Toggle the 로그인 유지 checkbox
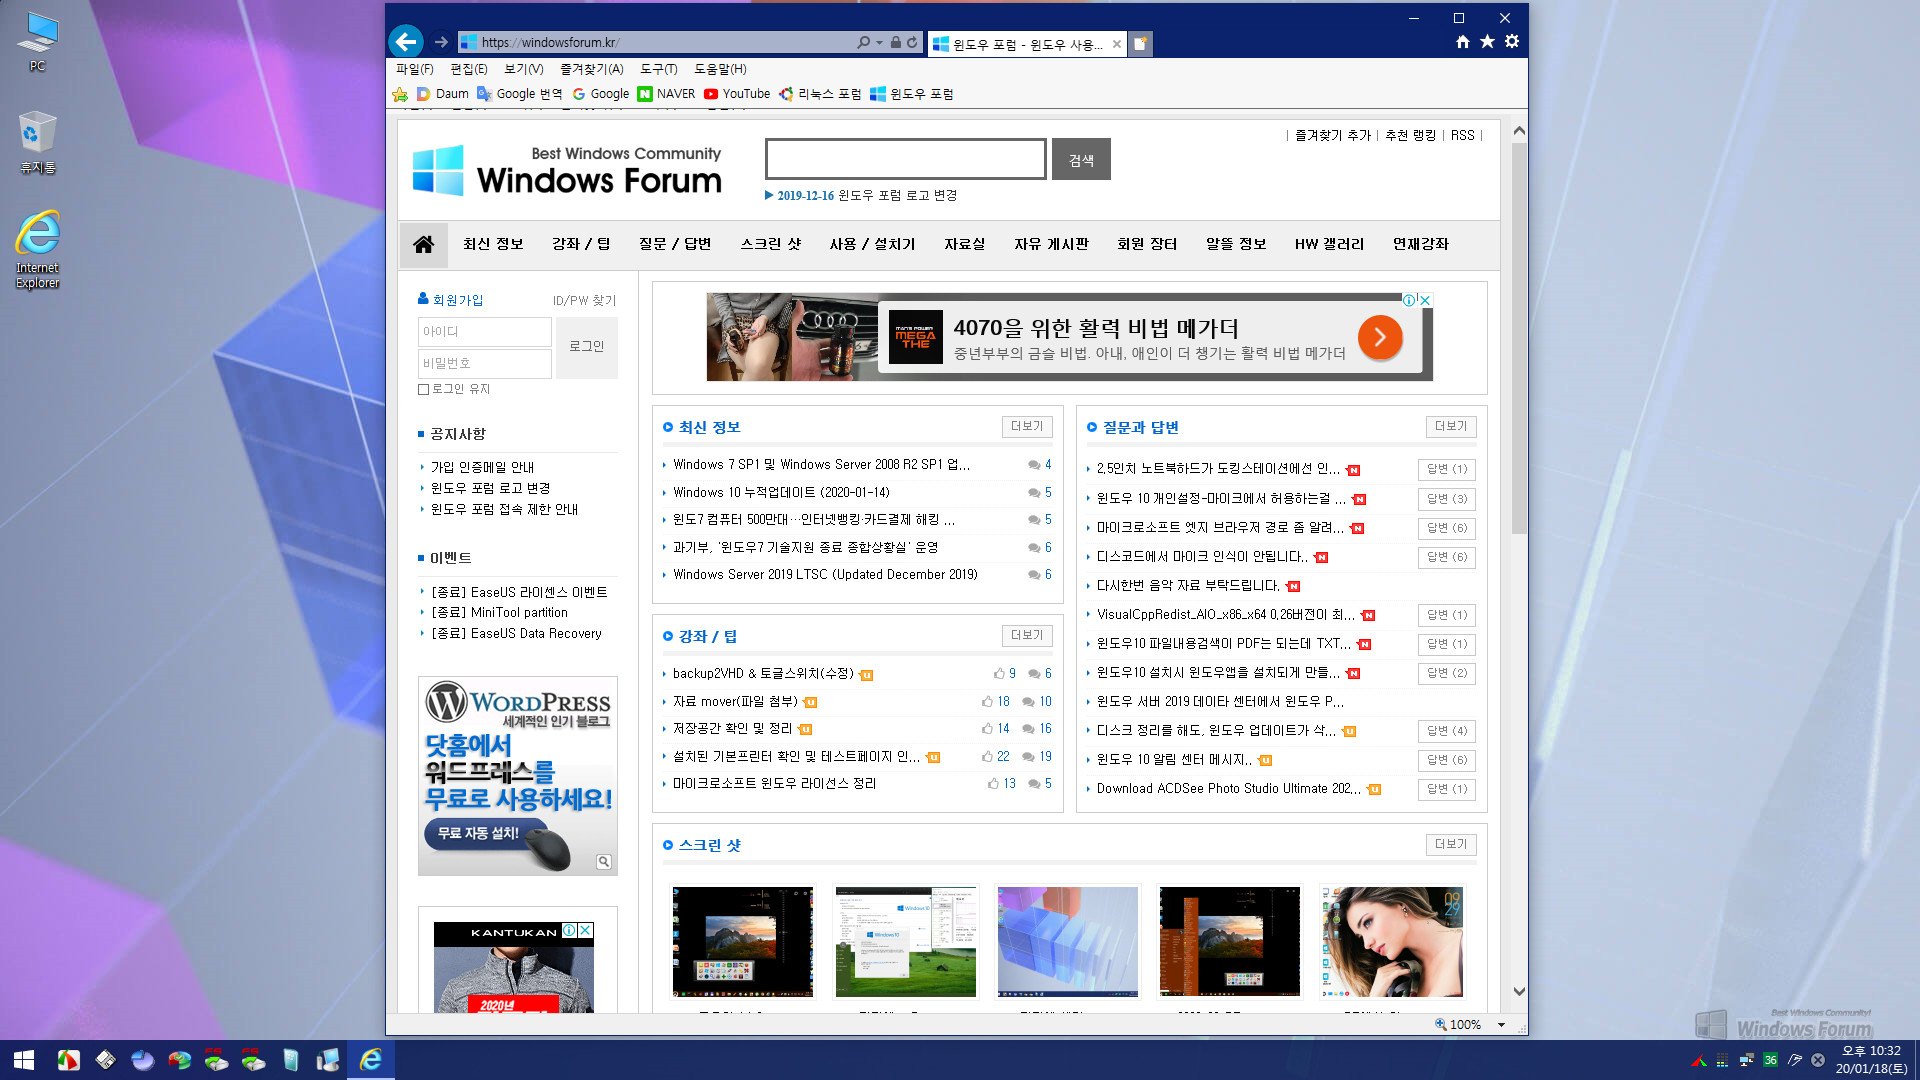The image size is (1920, 1080). [x=424, y=389]
